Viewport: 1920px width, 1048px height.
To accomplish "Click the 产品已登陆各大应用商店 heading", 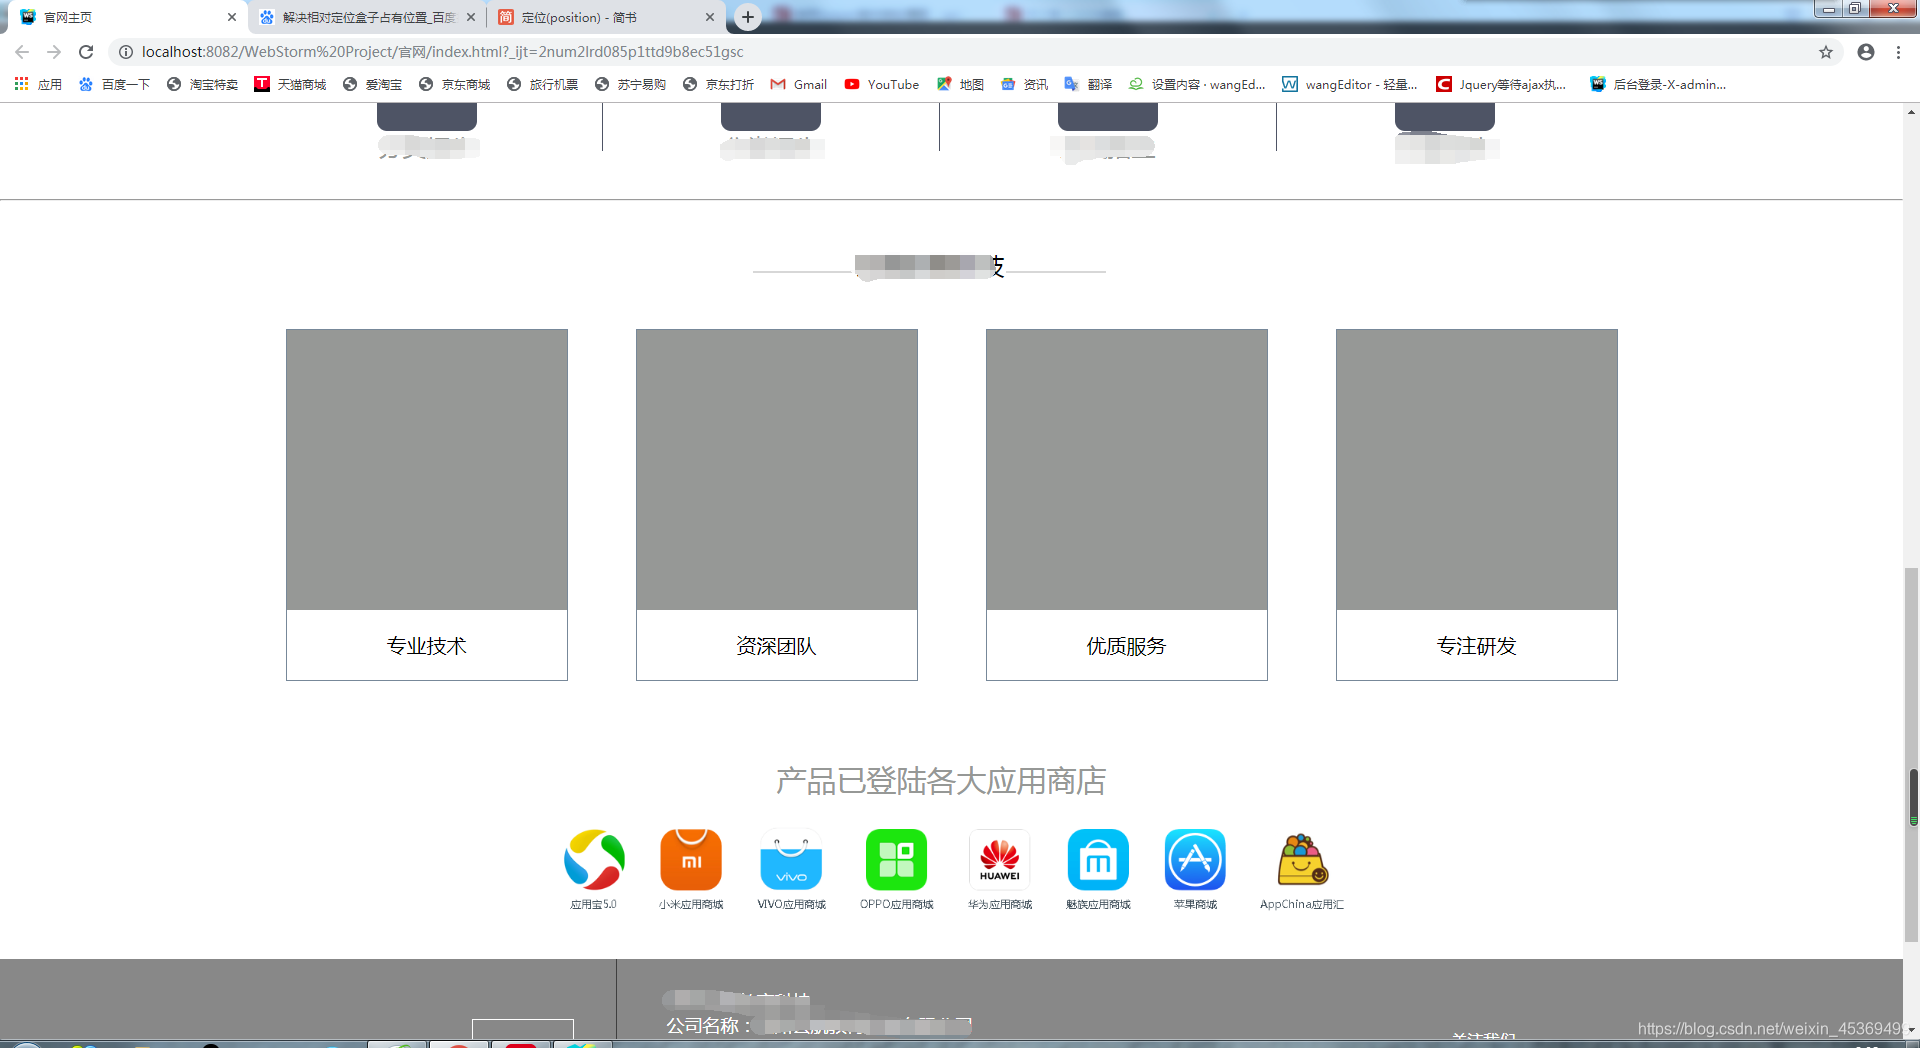I will pos(941,781).
